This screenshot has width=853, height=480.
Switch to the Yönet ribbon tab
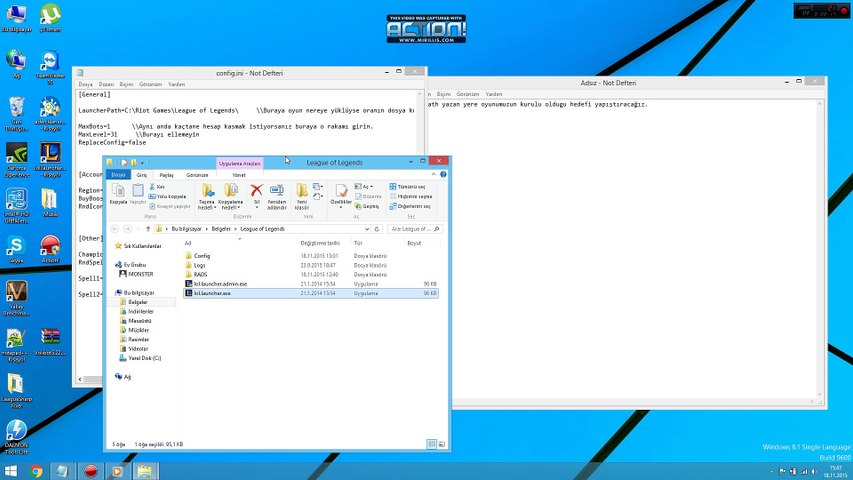click(239, 175)
